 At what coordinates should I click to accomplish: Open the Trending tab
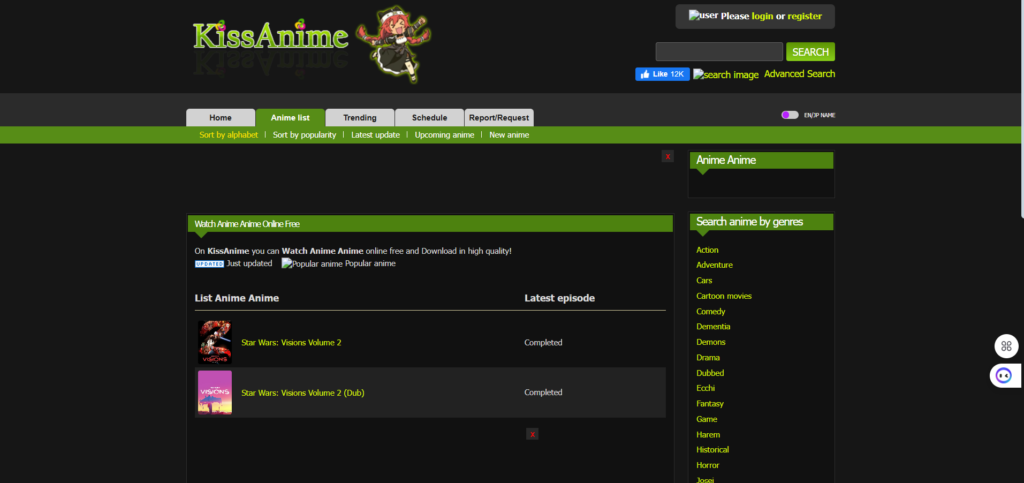click(x=360, y=118)
